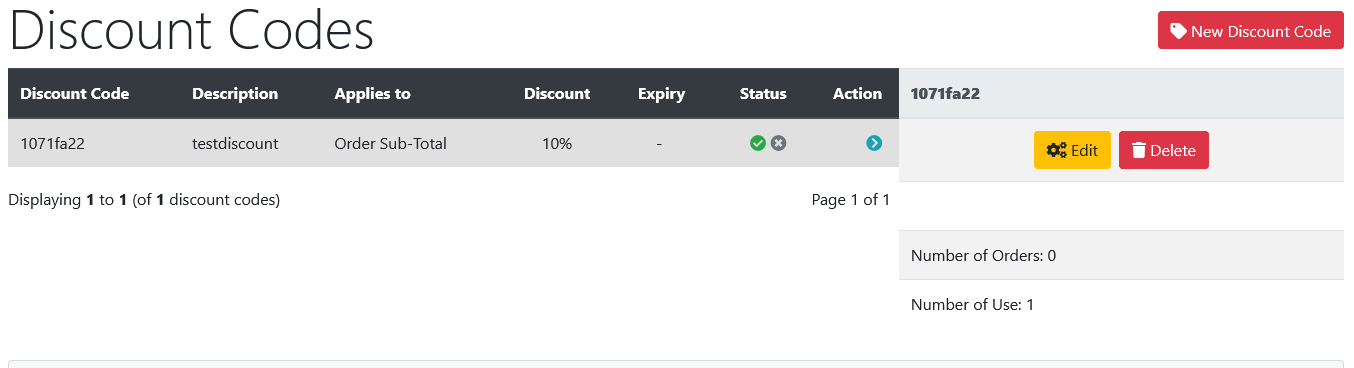1354x368 pixels.
Task: Click the Description column header
Action: click(x=235, y=94)
